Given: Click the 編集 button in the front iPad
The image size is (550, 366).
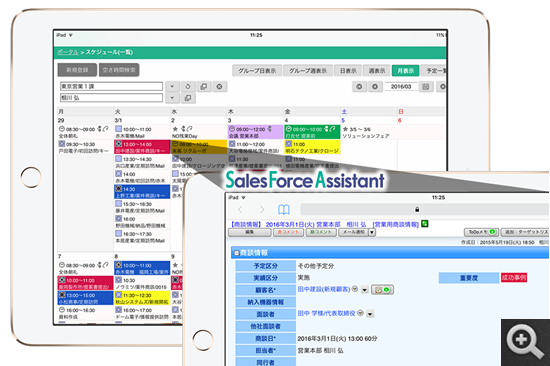Looking at the screenshot, I should 249,232.
